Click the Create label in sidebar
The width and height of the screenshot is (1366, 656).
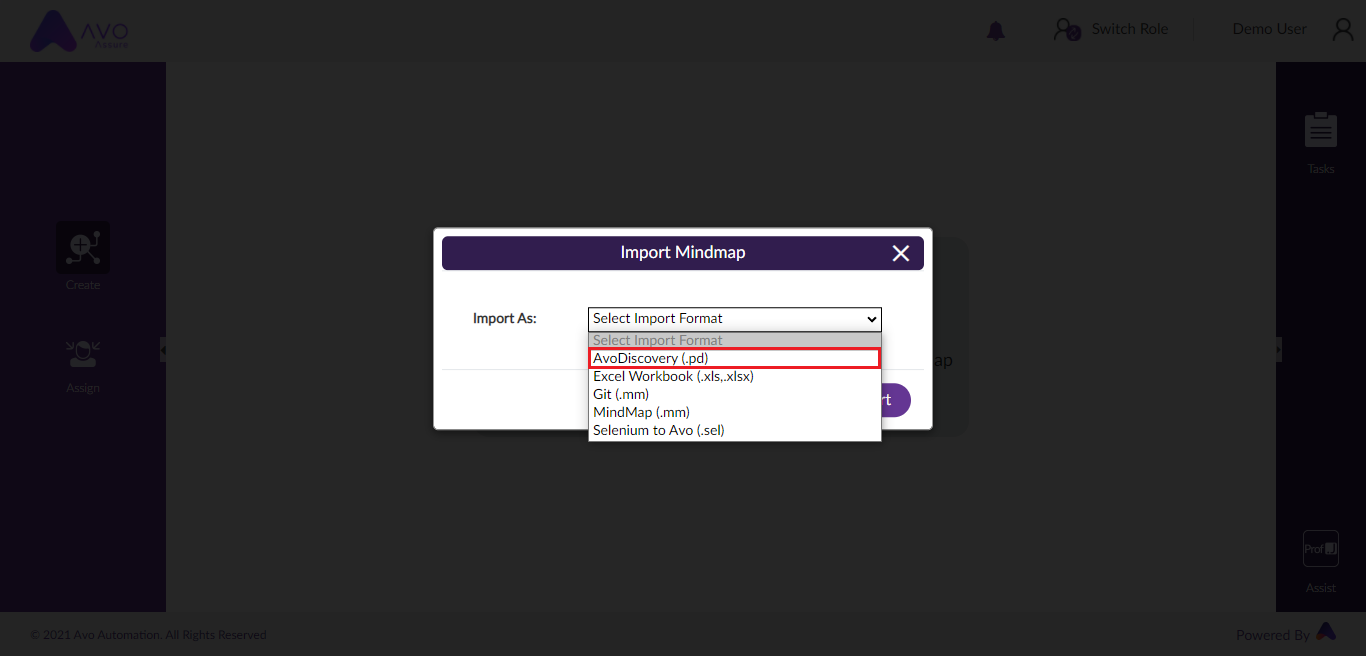[x=83, y=285]
